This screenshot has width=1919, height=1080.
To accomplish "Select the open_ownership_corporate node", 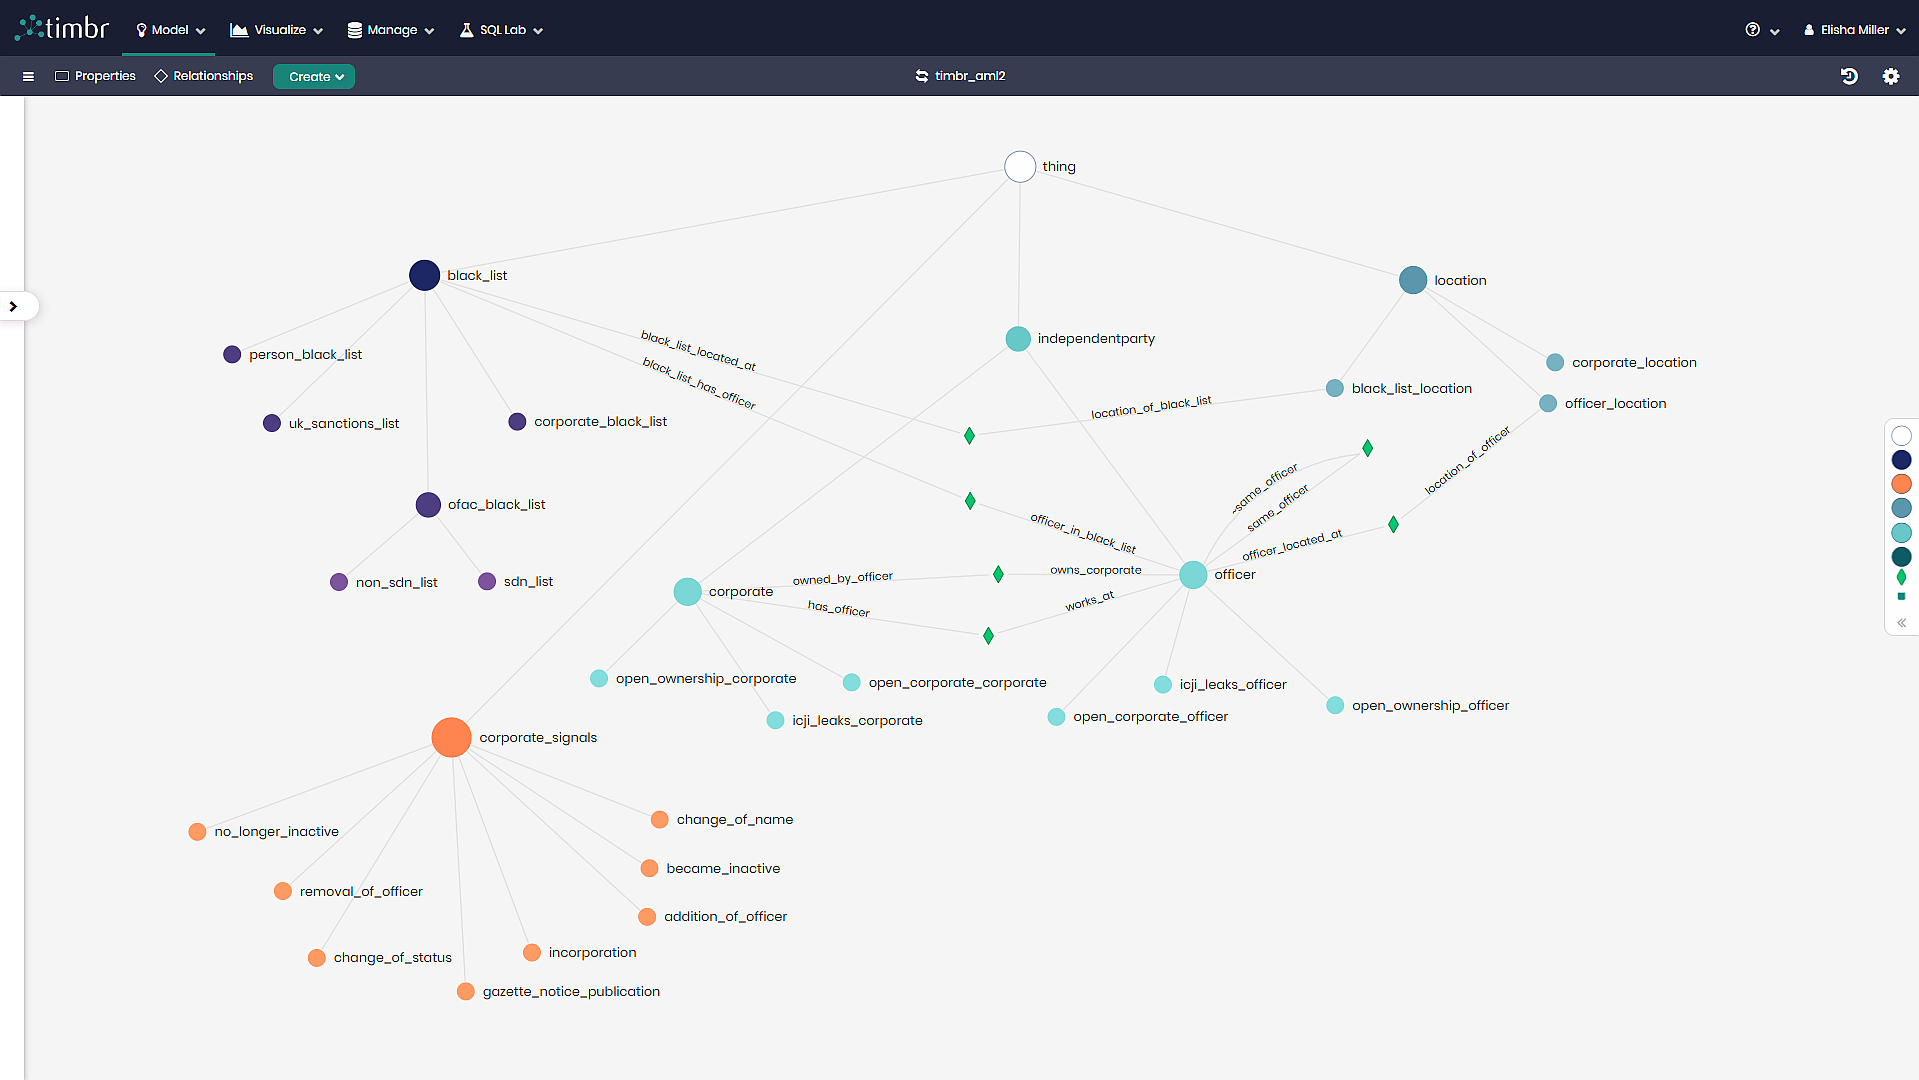I will click(x=599, y=679).
